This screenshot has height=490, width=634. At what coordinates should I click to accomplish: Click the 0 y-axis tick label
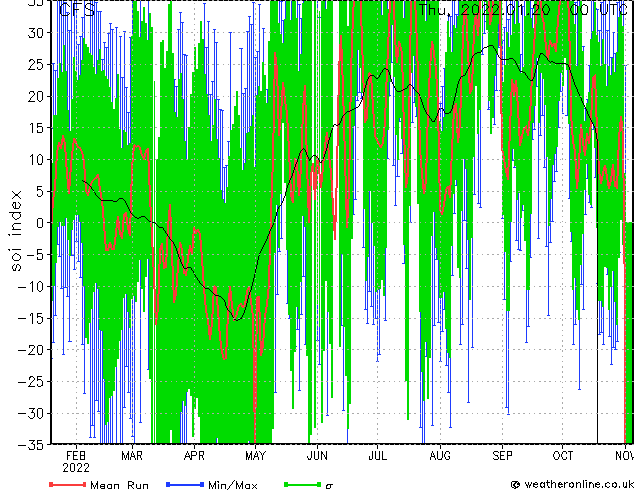tap(39, 223)
